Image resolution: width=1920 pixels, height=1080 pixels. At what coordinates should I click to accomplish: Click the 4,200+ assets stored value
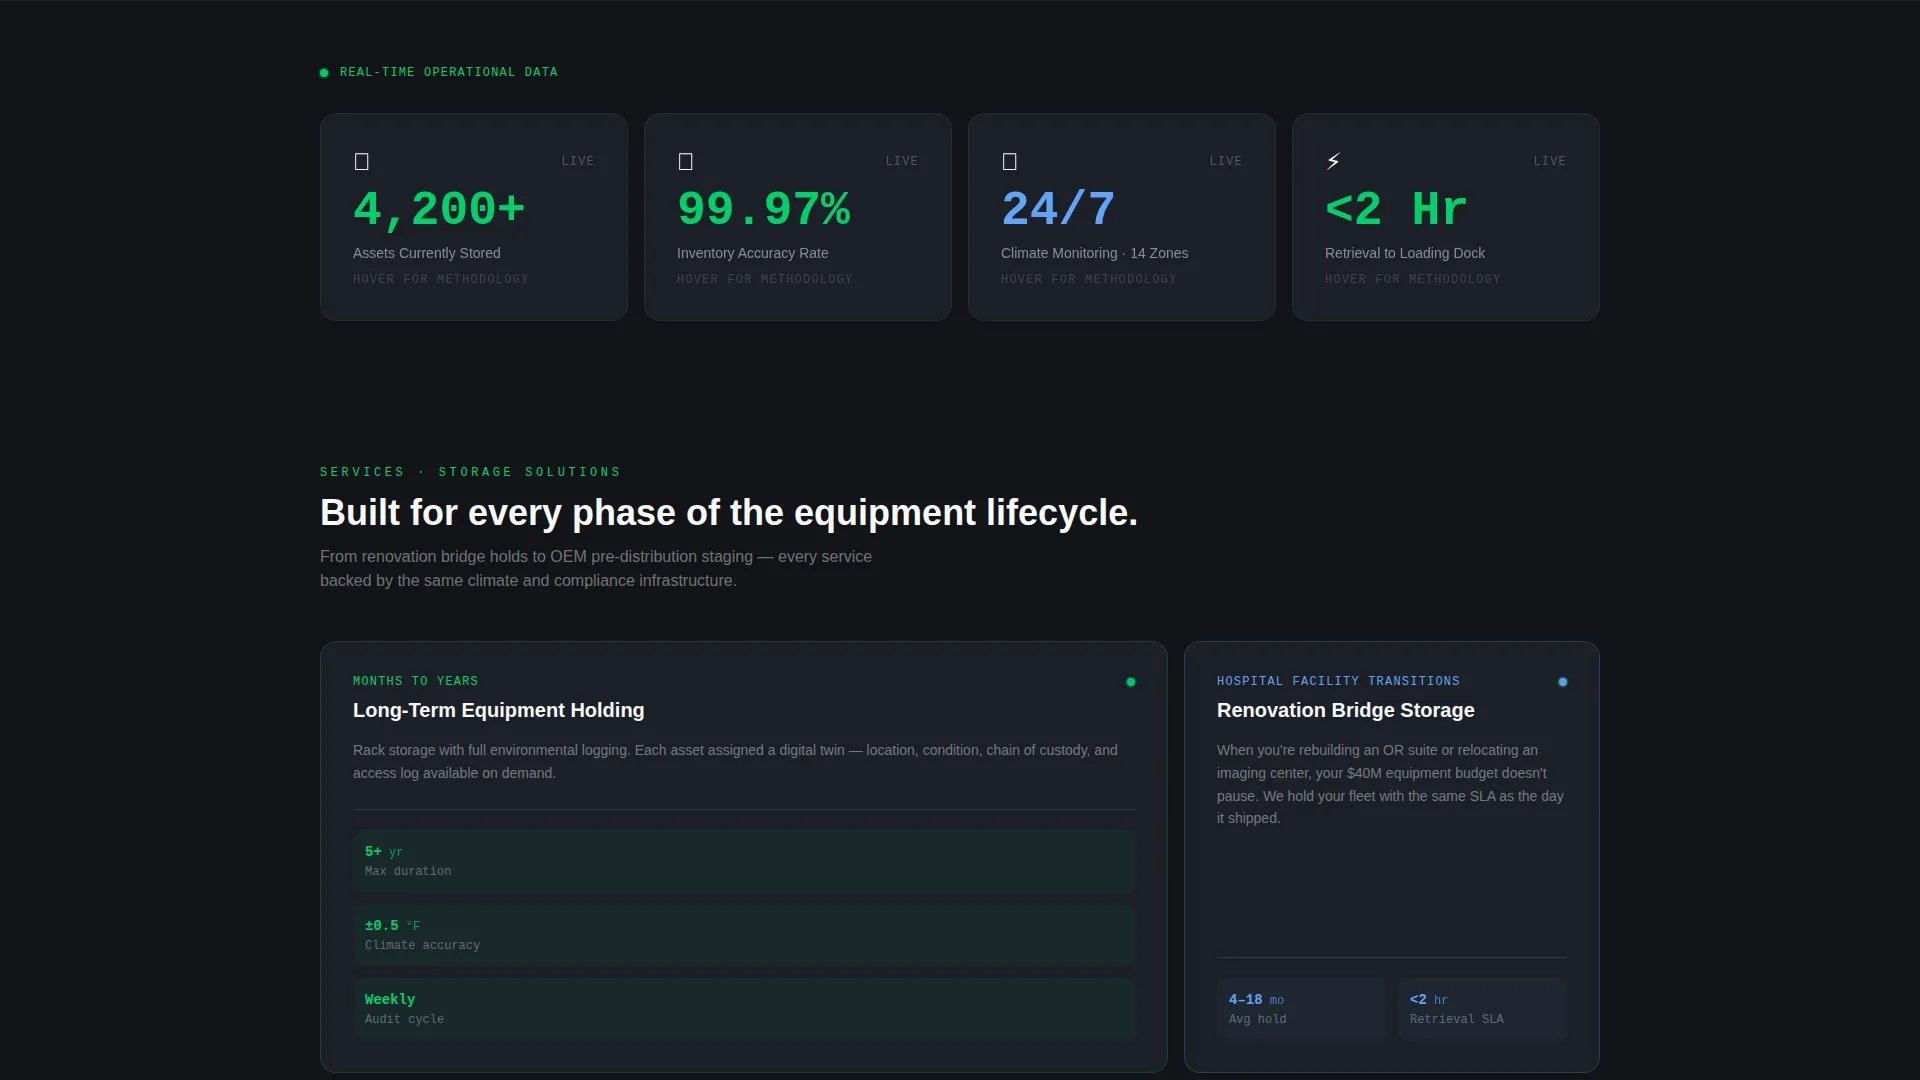pos(439,210)
